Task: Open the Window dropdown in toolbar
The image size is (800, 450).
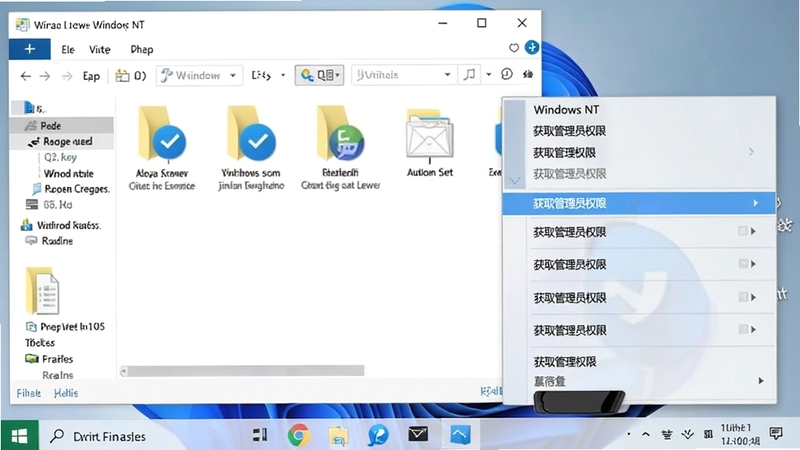Action: click(199, 76)
